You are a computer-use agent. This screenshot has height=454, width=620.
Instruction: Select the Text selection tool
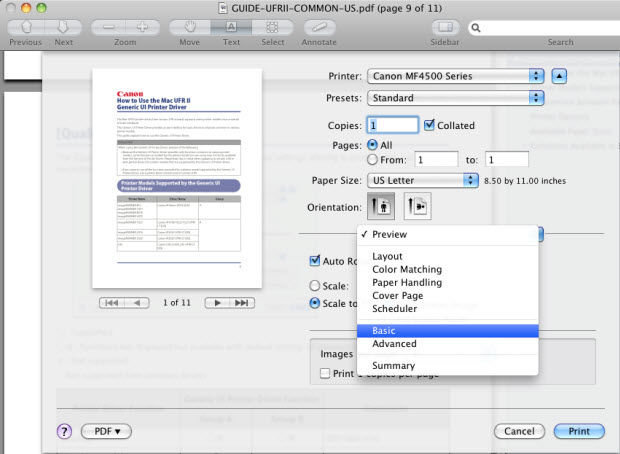click(231, 27)
